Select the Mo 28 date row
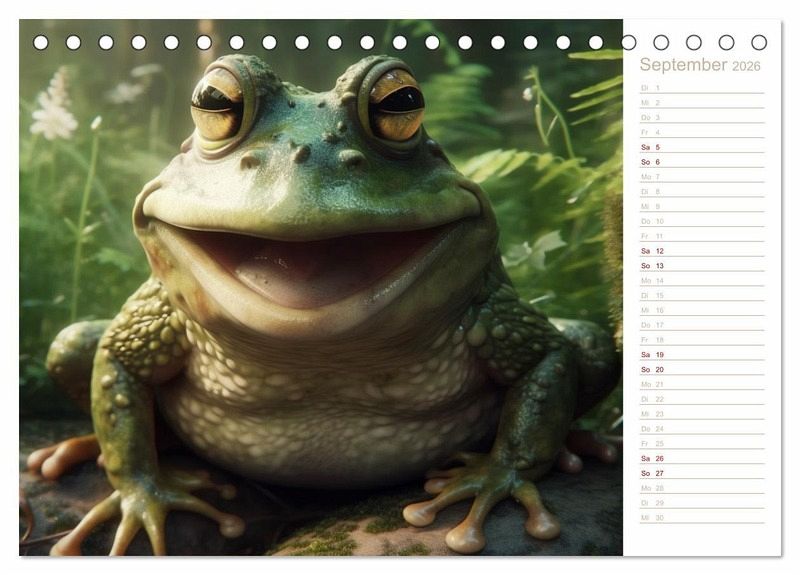 (702, 488)
